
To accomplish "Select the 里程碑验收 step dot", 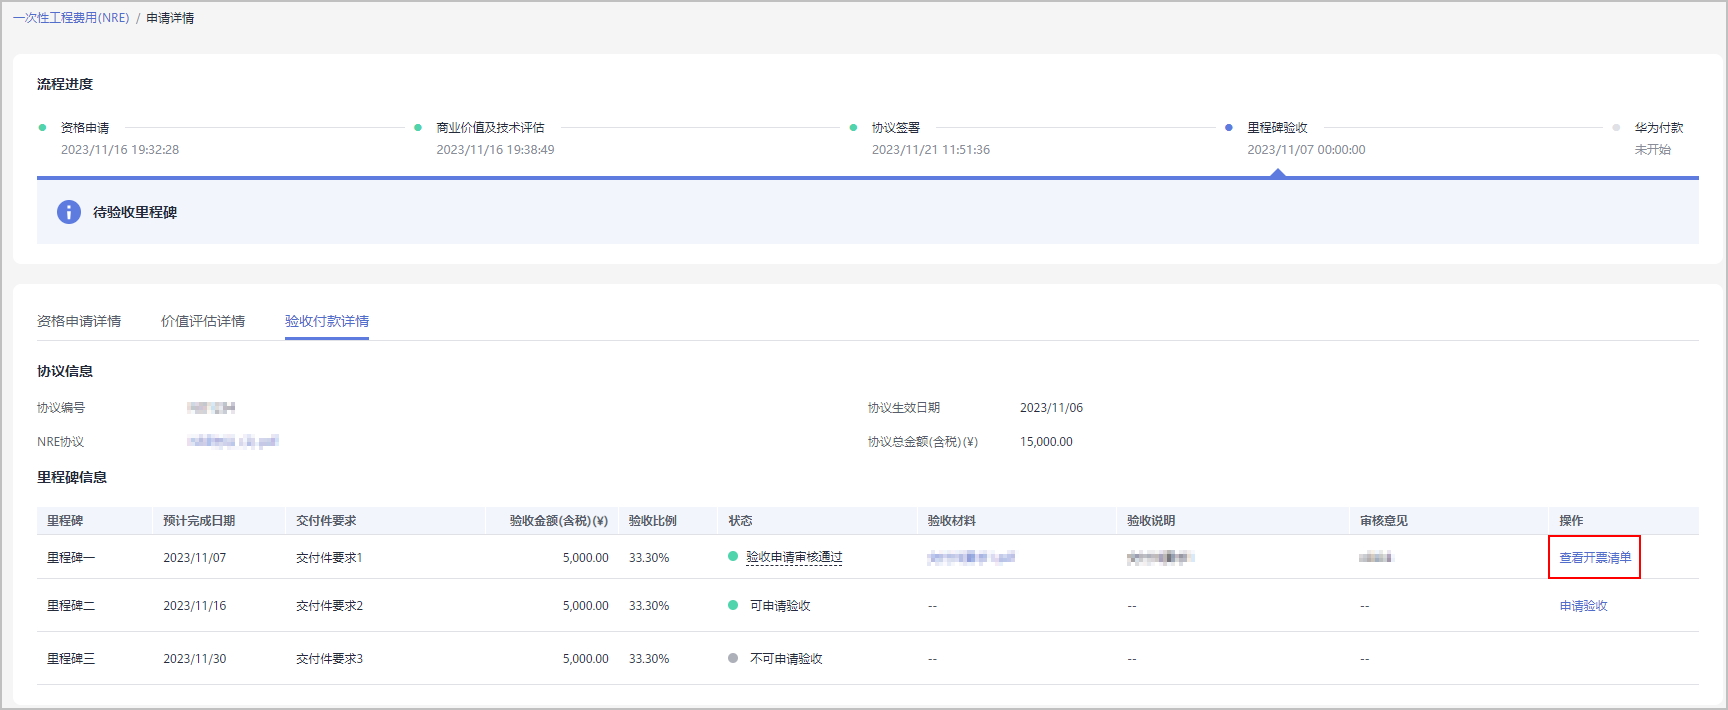I will [x=1229, y=127].
